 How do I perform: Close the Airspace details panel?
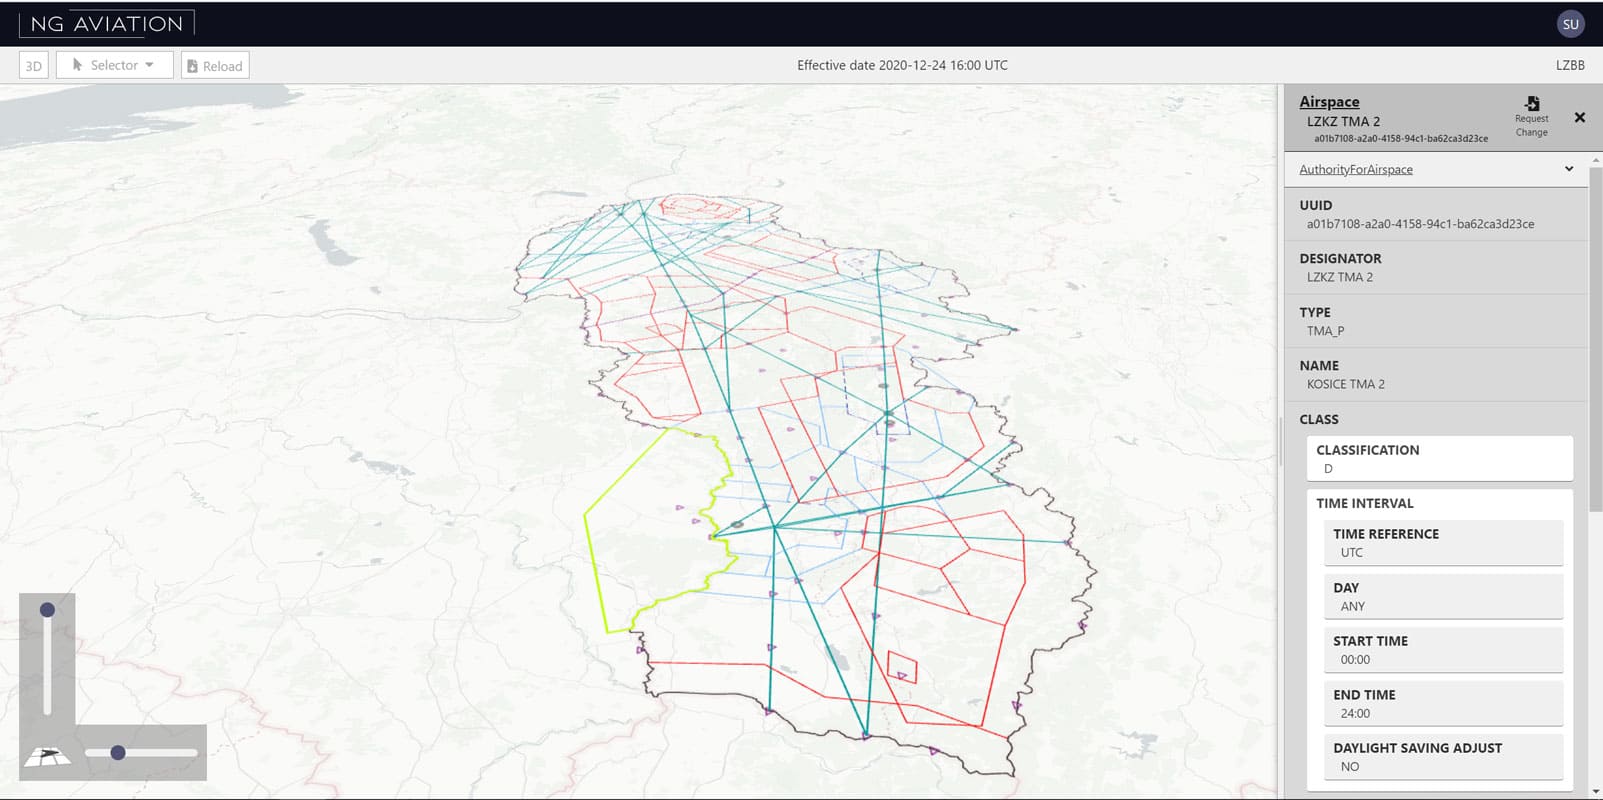pos(1580,118)
